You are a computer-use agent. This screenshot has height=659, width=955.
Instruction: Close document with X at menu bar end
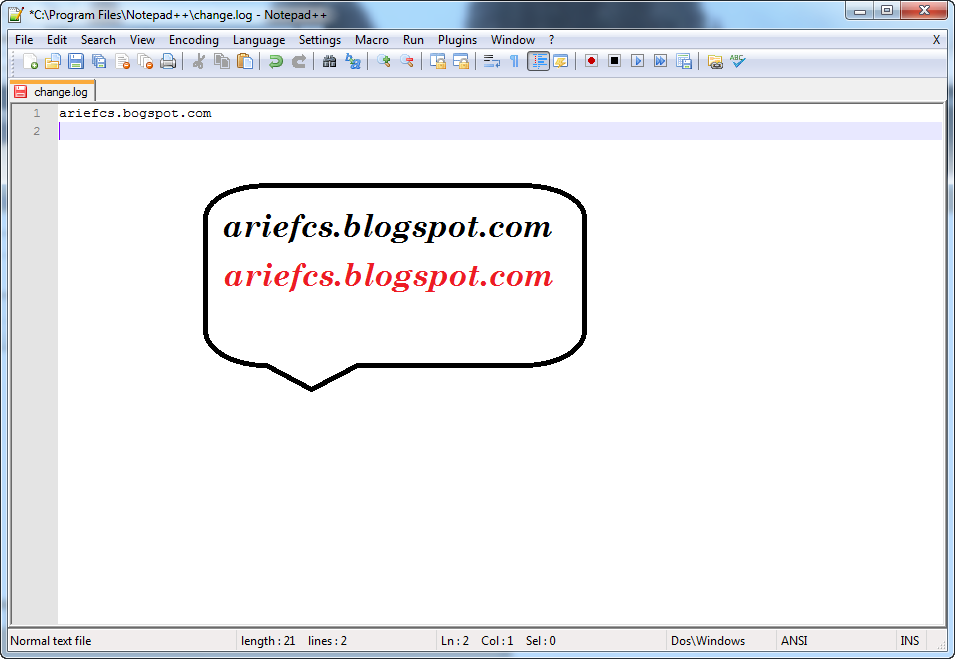(936, 40)
